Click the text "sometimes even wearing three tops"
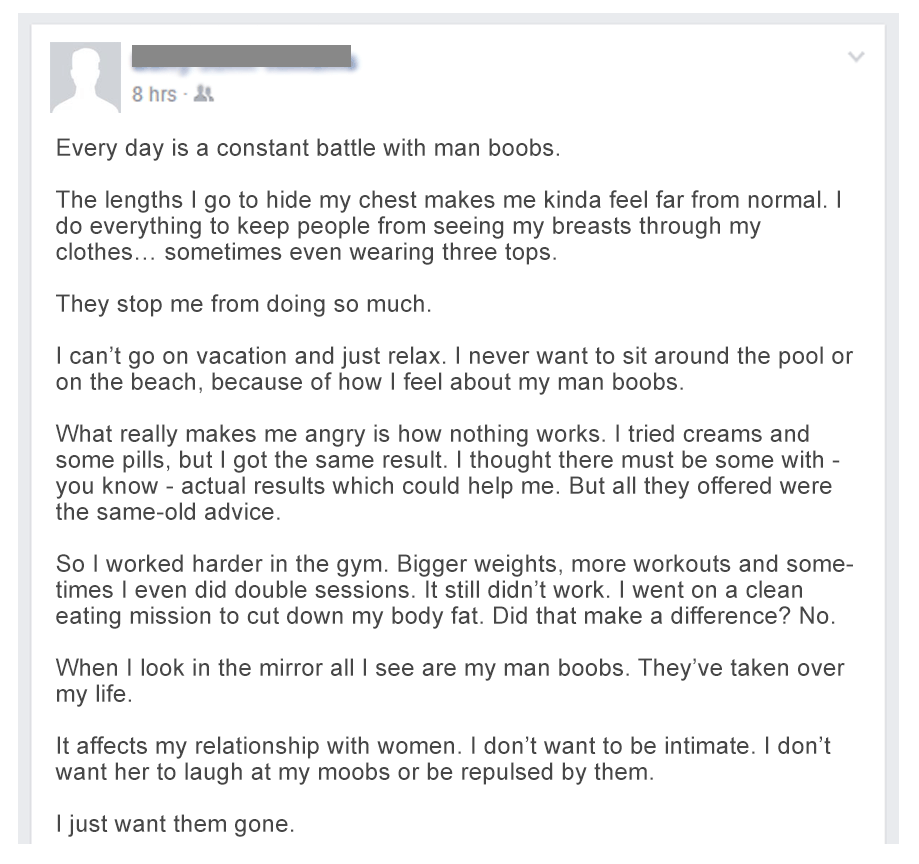The height and width of the screenshot is (864, 919). tap(358, 252)
